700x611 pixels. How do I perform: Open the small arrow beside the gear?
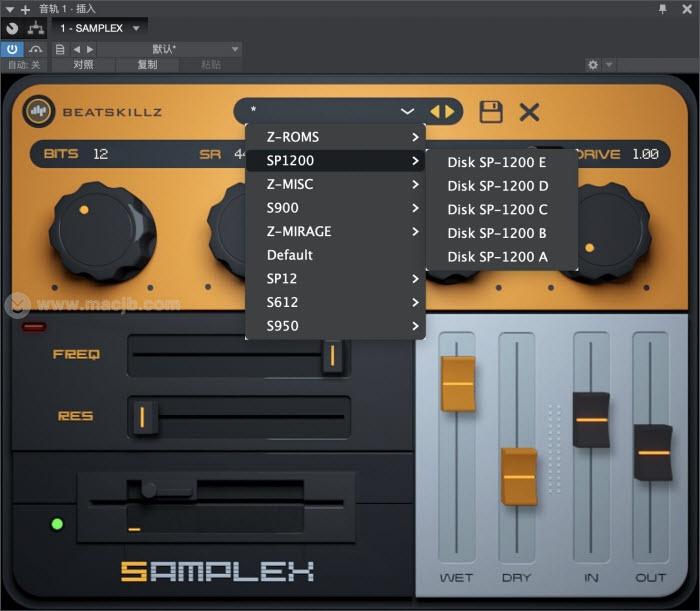pos(609,65)
